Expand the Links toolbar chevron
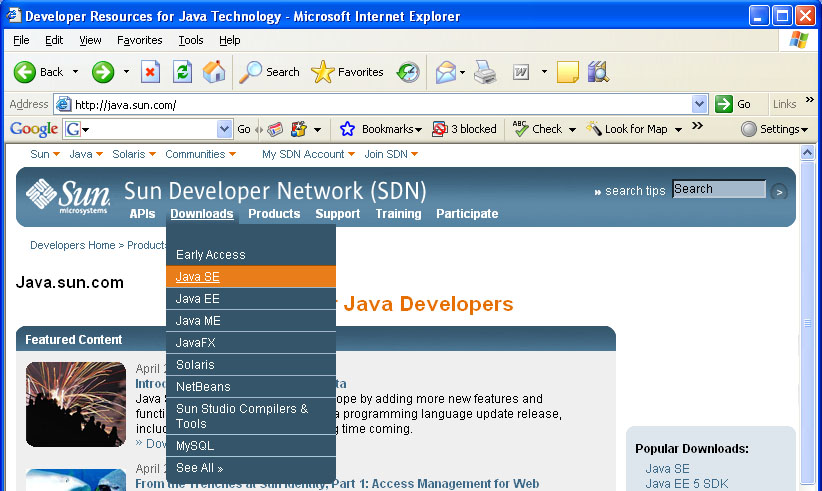822x491 pixels. [x=810, y=100]
